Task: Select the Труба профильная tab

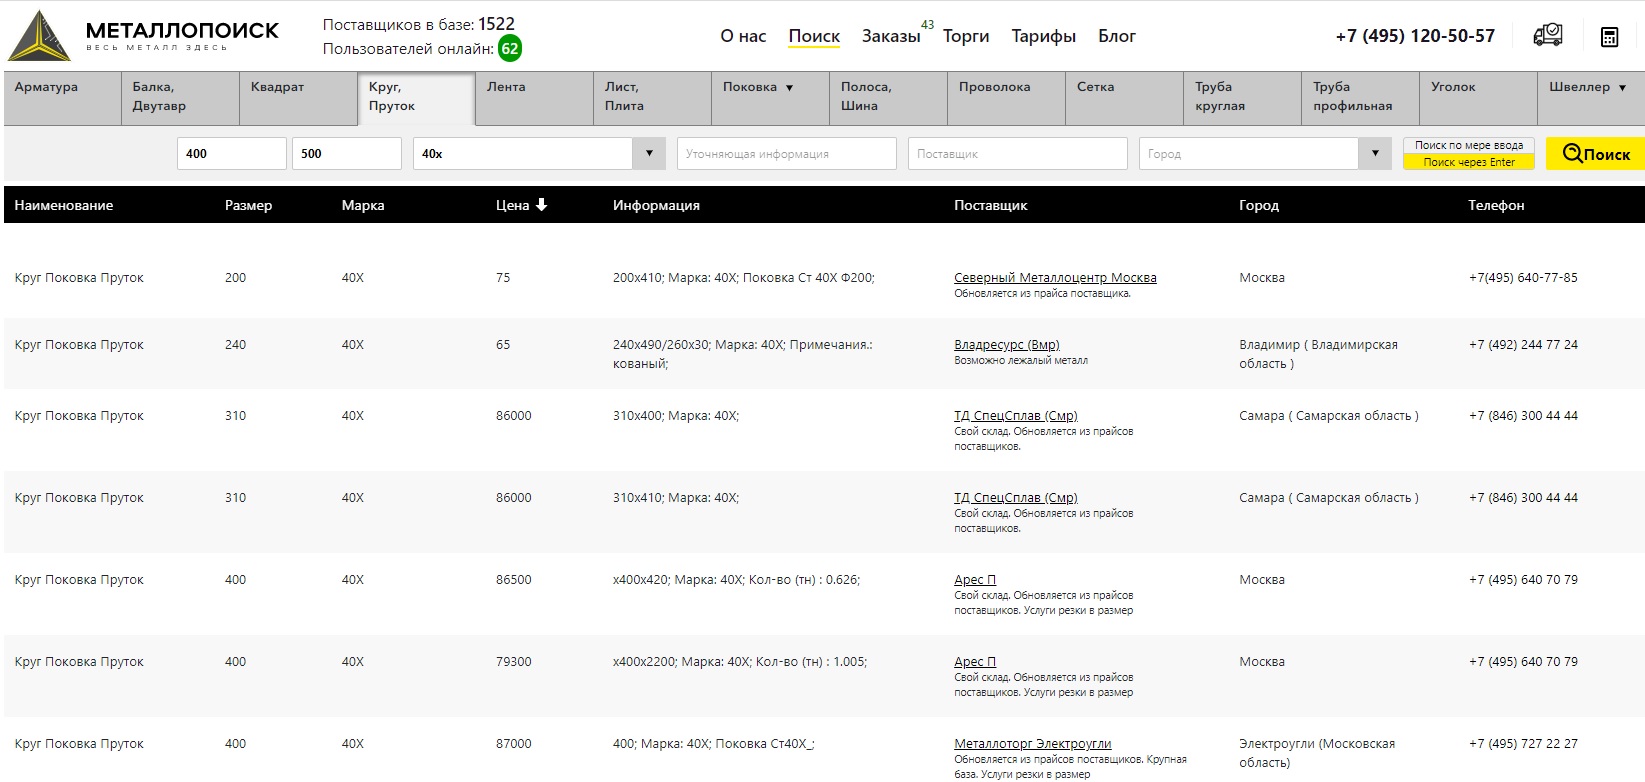Action: [1352, 96]
